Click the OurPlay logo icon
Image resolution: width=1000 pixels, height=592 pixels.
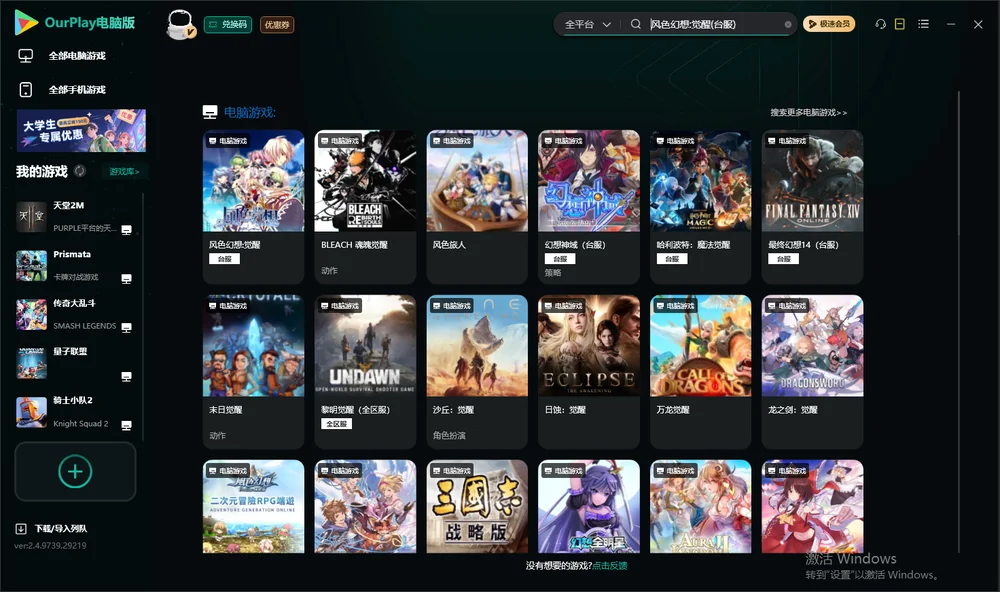click(x=26, y=22)
